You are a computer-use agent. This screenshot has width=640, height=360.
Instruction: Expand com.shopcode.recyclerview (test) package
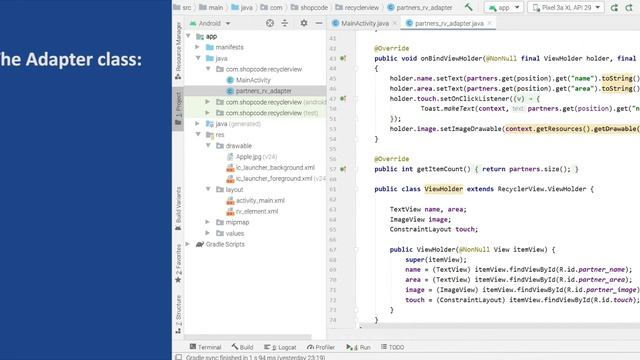(207, 113)
